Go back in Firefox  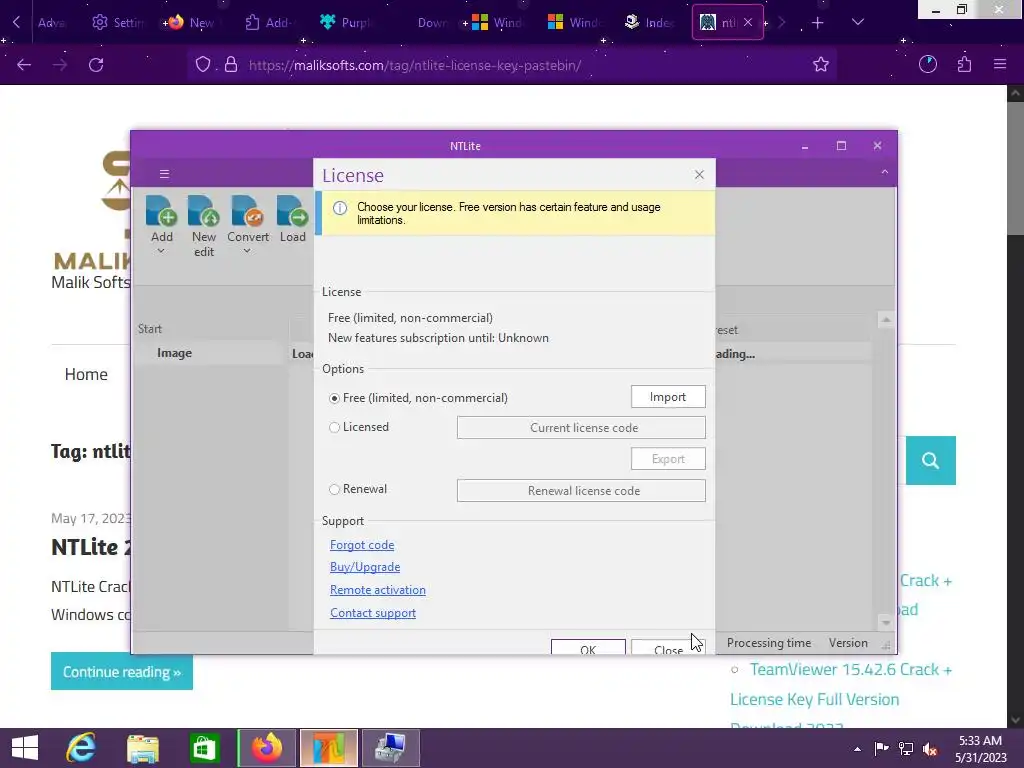click(x=24, y=65)
